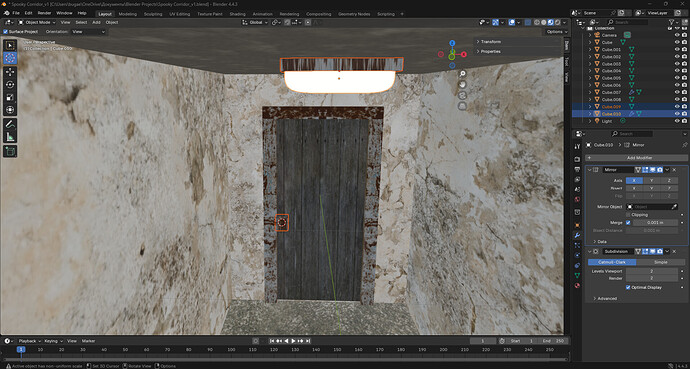Click the Add Modifier button
The image size is (690, 369).
click(x=637, y=157)
